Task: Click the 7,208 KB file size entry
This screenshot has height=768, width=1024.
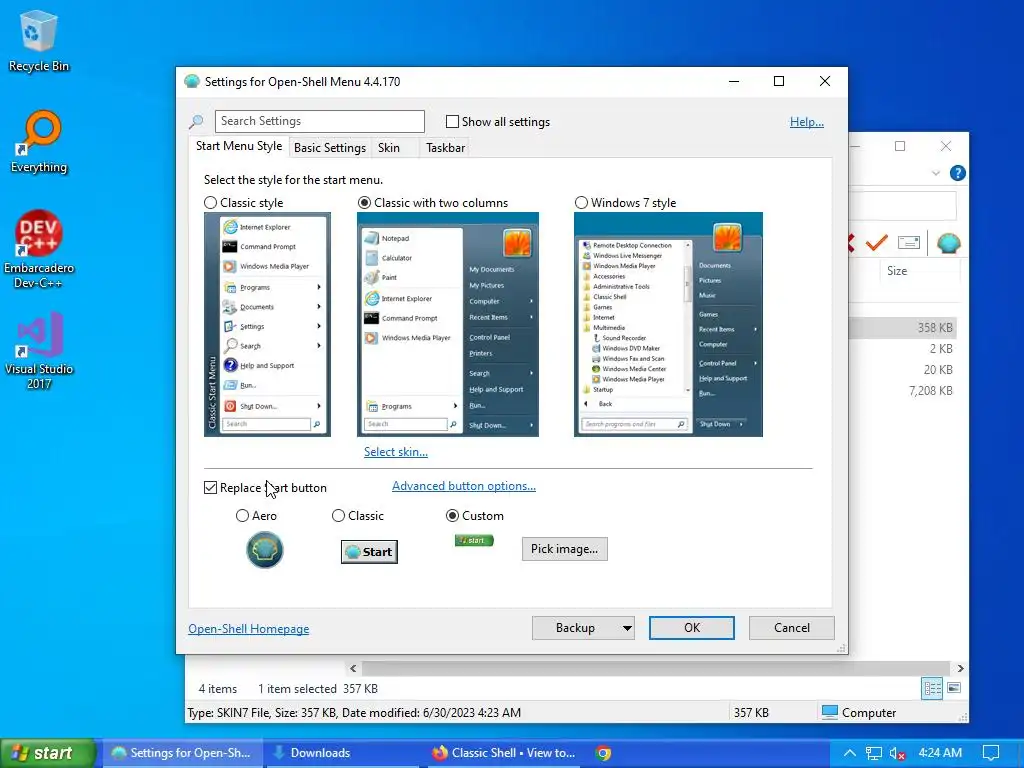Action: point(931,391)
